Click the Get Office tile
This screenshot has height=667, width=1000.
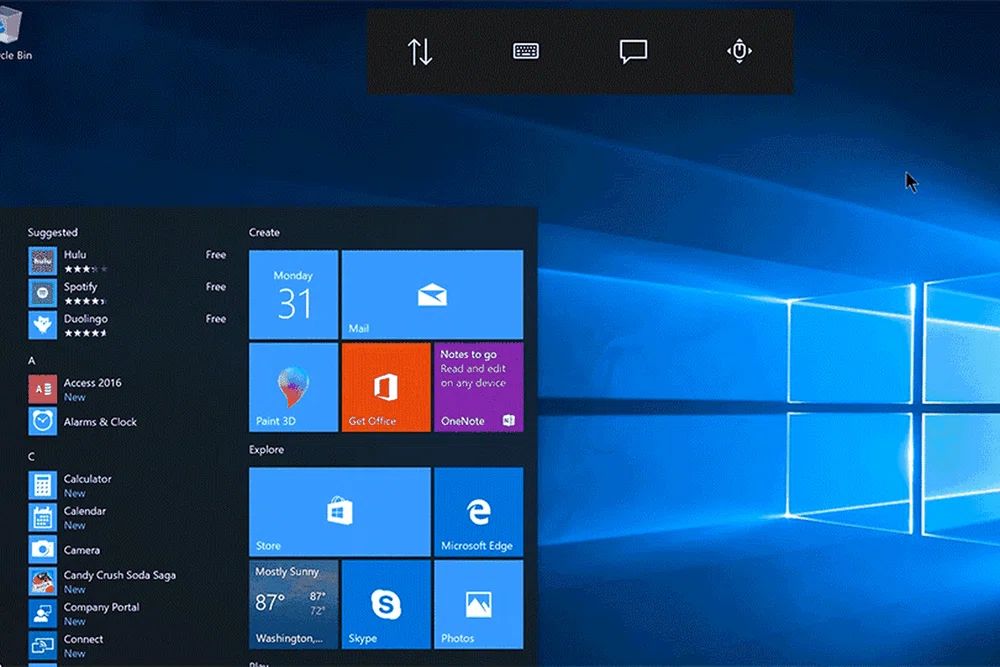point(385,387)
